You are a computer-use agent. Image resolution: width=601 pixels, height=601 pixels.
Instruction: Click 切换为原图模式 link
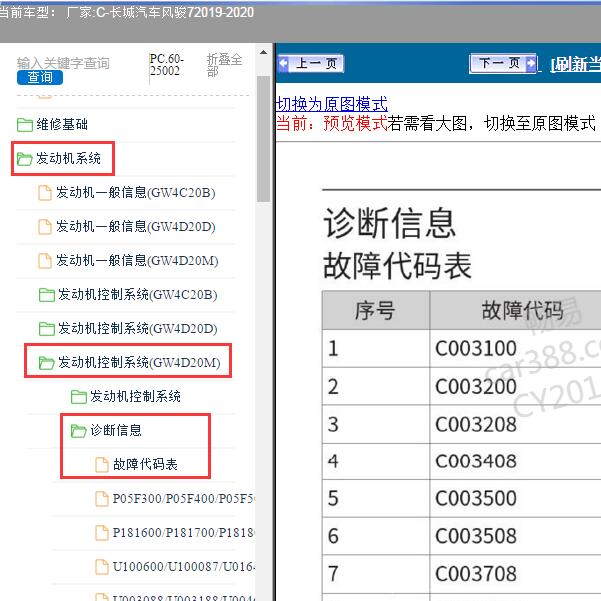pyautogui.click(x=332, y=104)
